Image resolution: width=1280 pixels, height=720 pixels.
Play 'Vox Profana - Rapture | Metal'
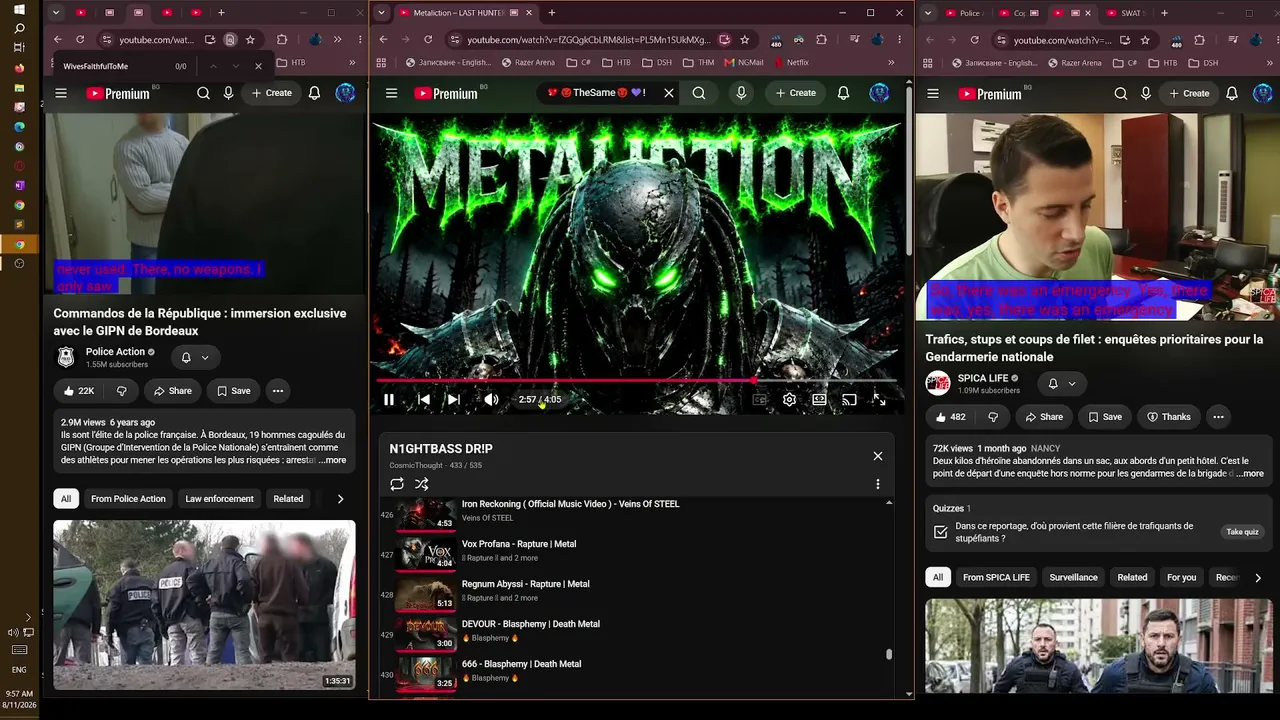[x=519, y=544]
